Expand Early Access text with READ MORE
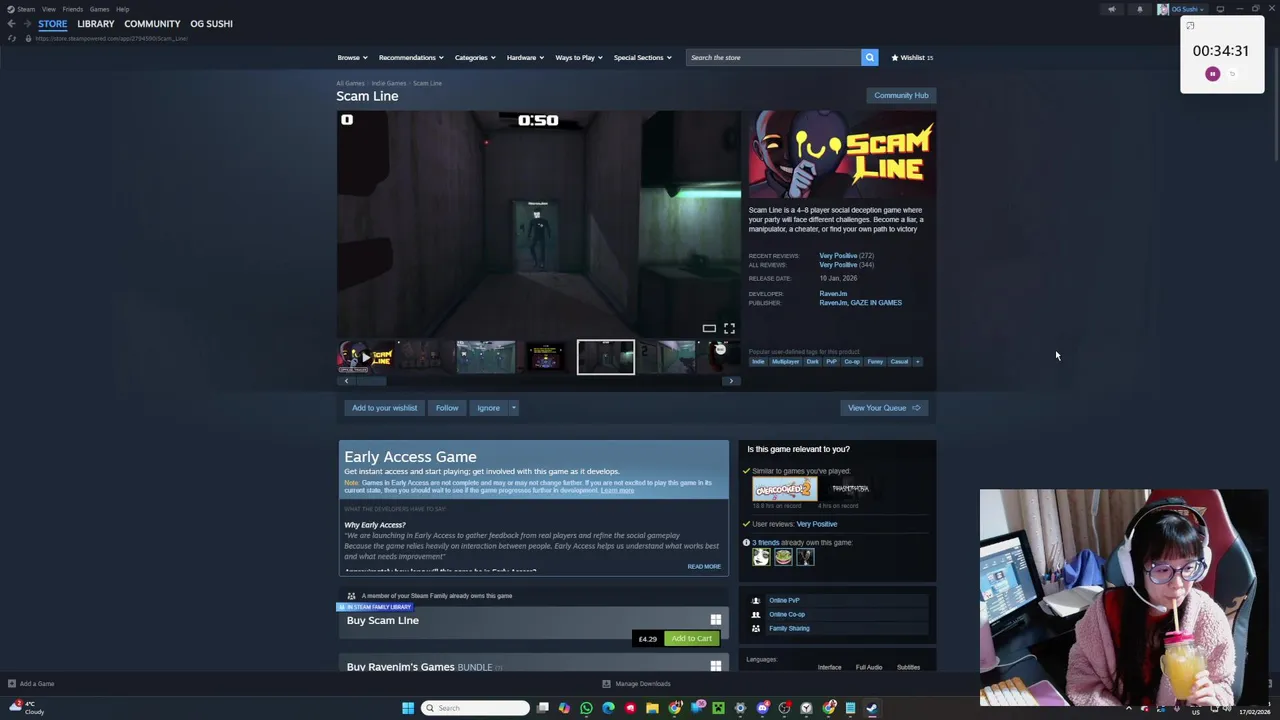 (704, 567)
